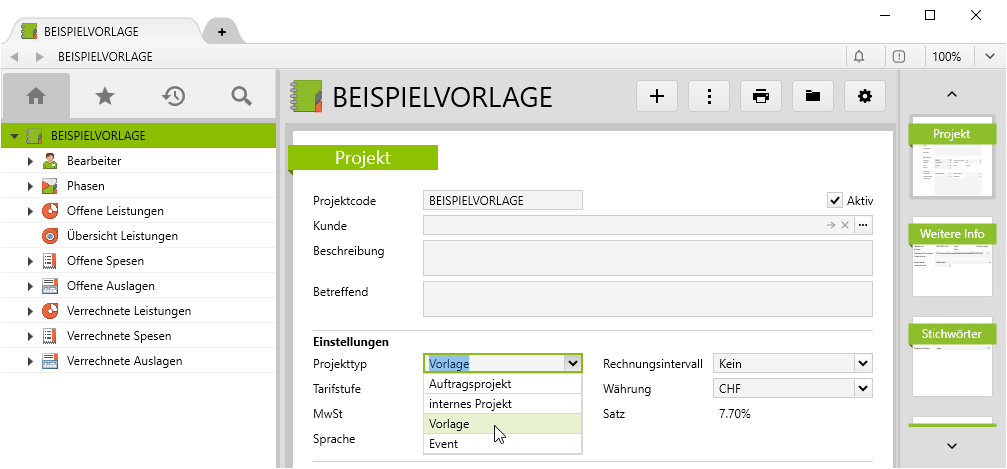The image size is (1007, 469).
Task: Open the History clock tab
Action: (173, 96)
